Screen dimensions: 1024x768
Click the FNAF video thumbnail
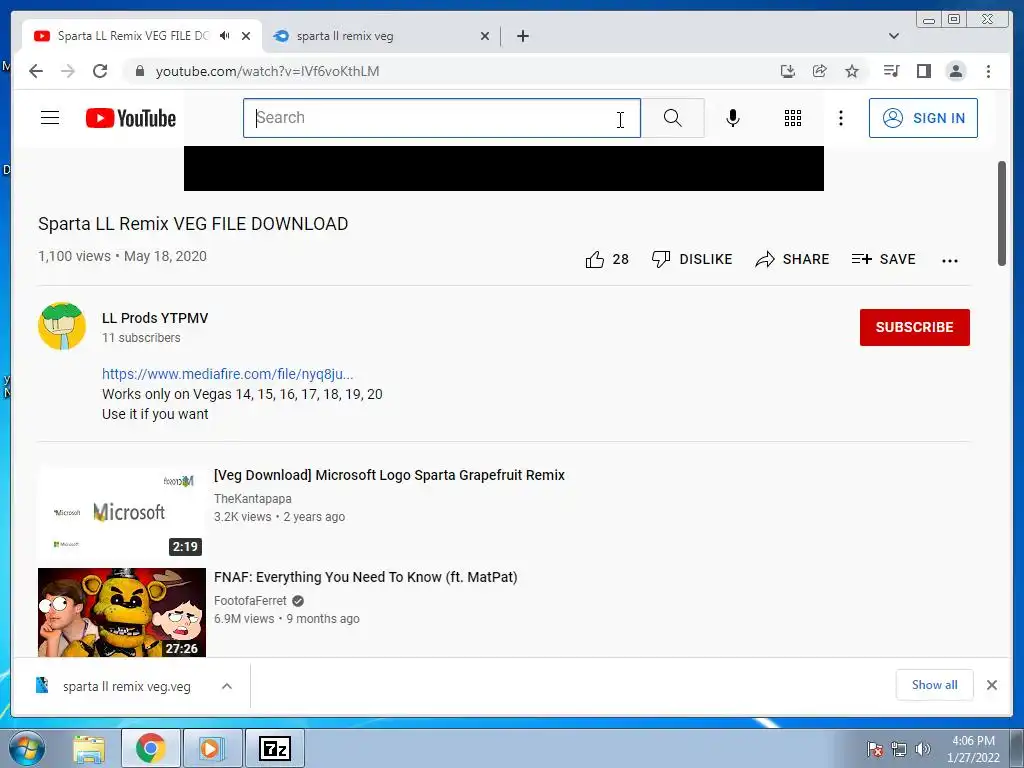121,613
